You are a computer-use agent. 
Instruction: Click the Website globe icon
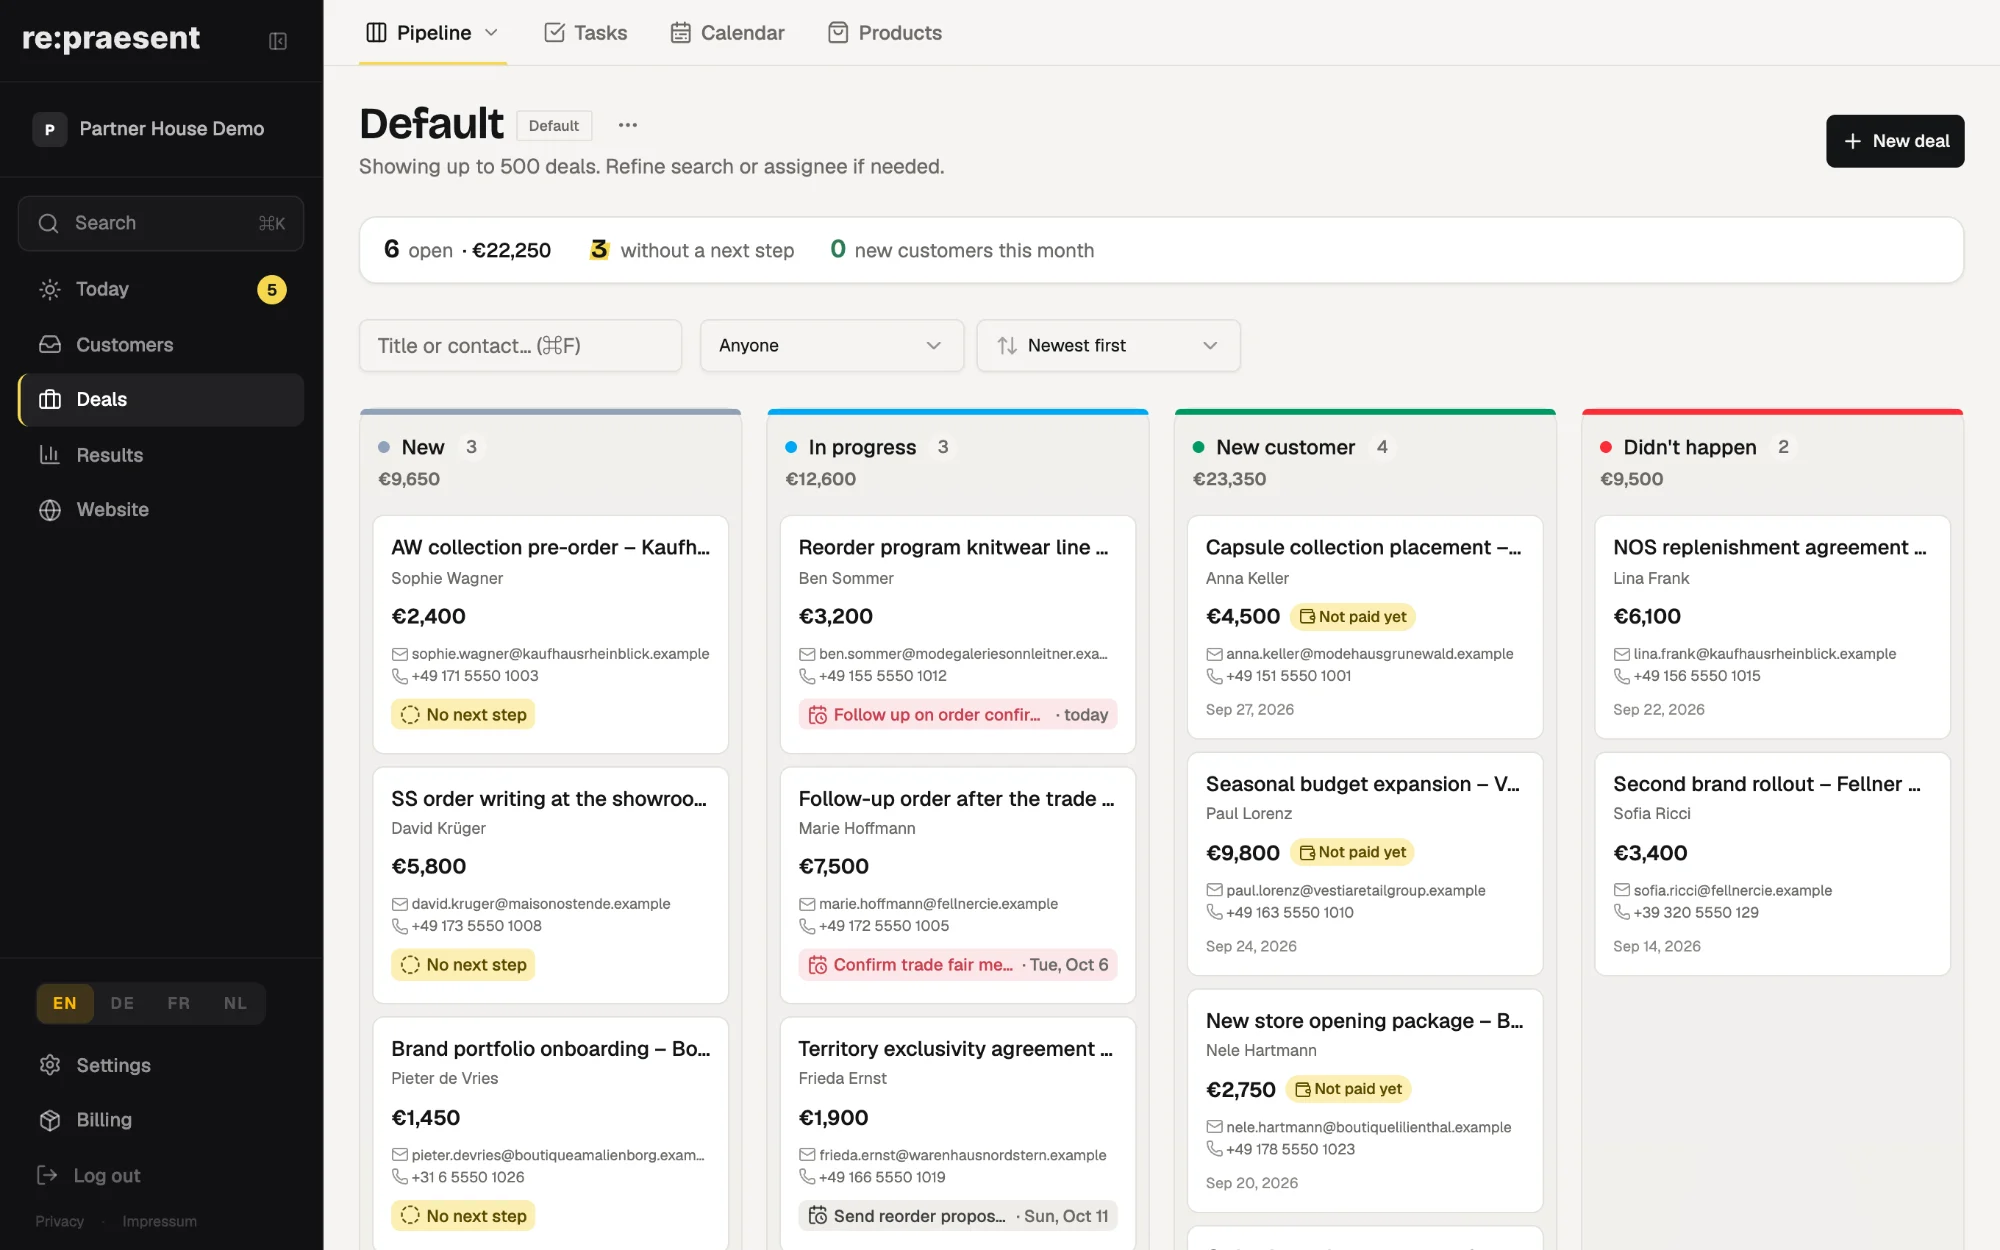(x=50, y=509)
